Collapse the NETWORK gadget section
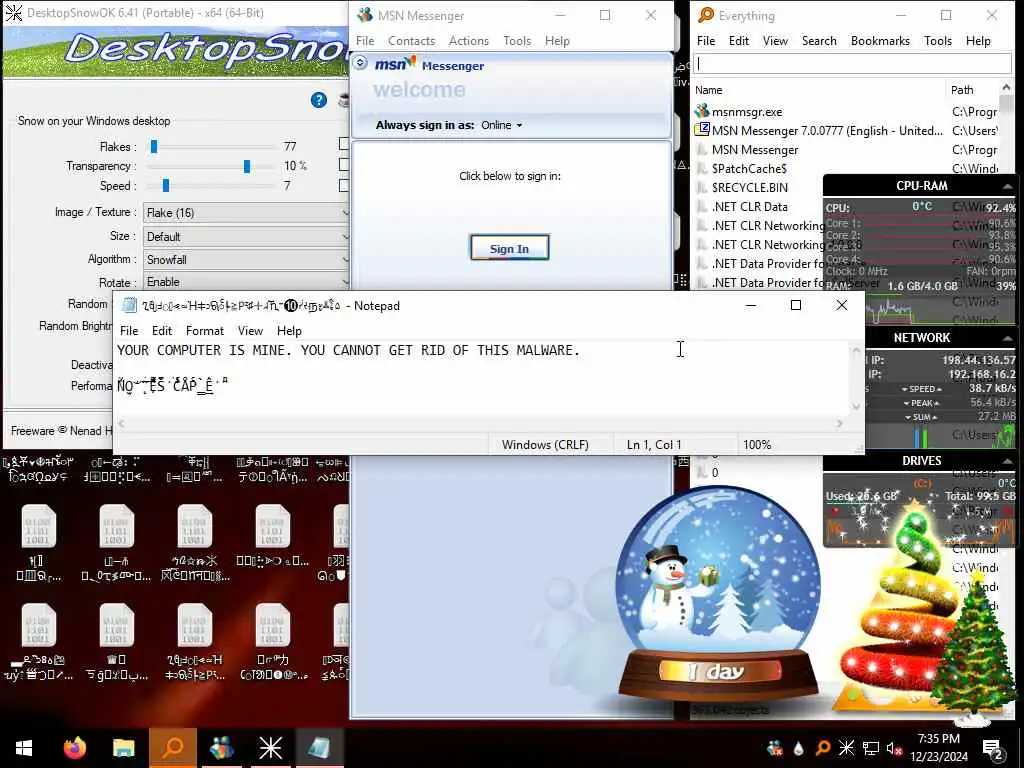1024x768 pixels. point(1006,338)
